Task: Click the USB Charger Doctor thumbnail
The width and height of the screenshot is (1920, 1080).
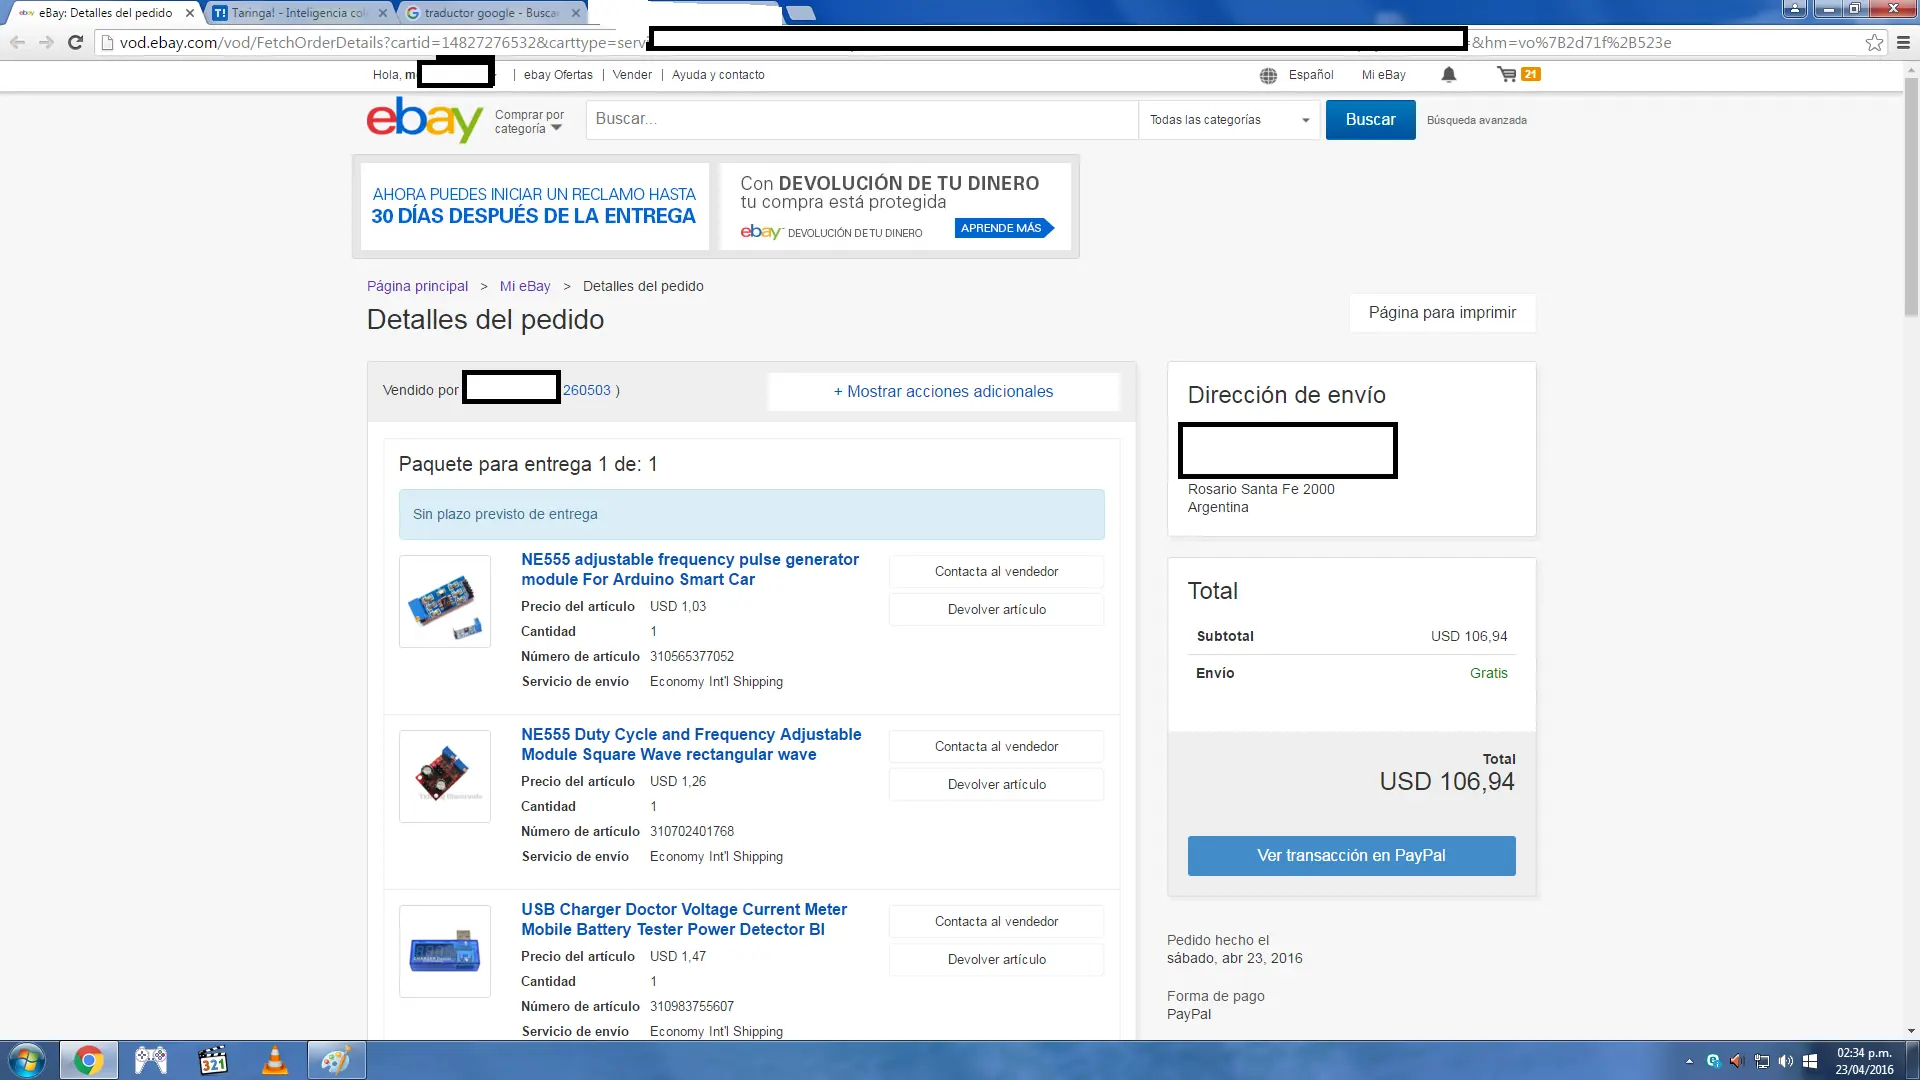Action: [445, 952]
